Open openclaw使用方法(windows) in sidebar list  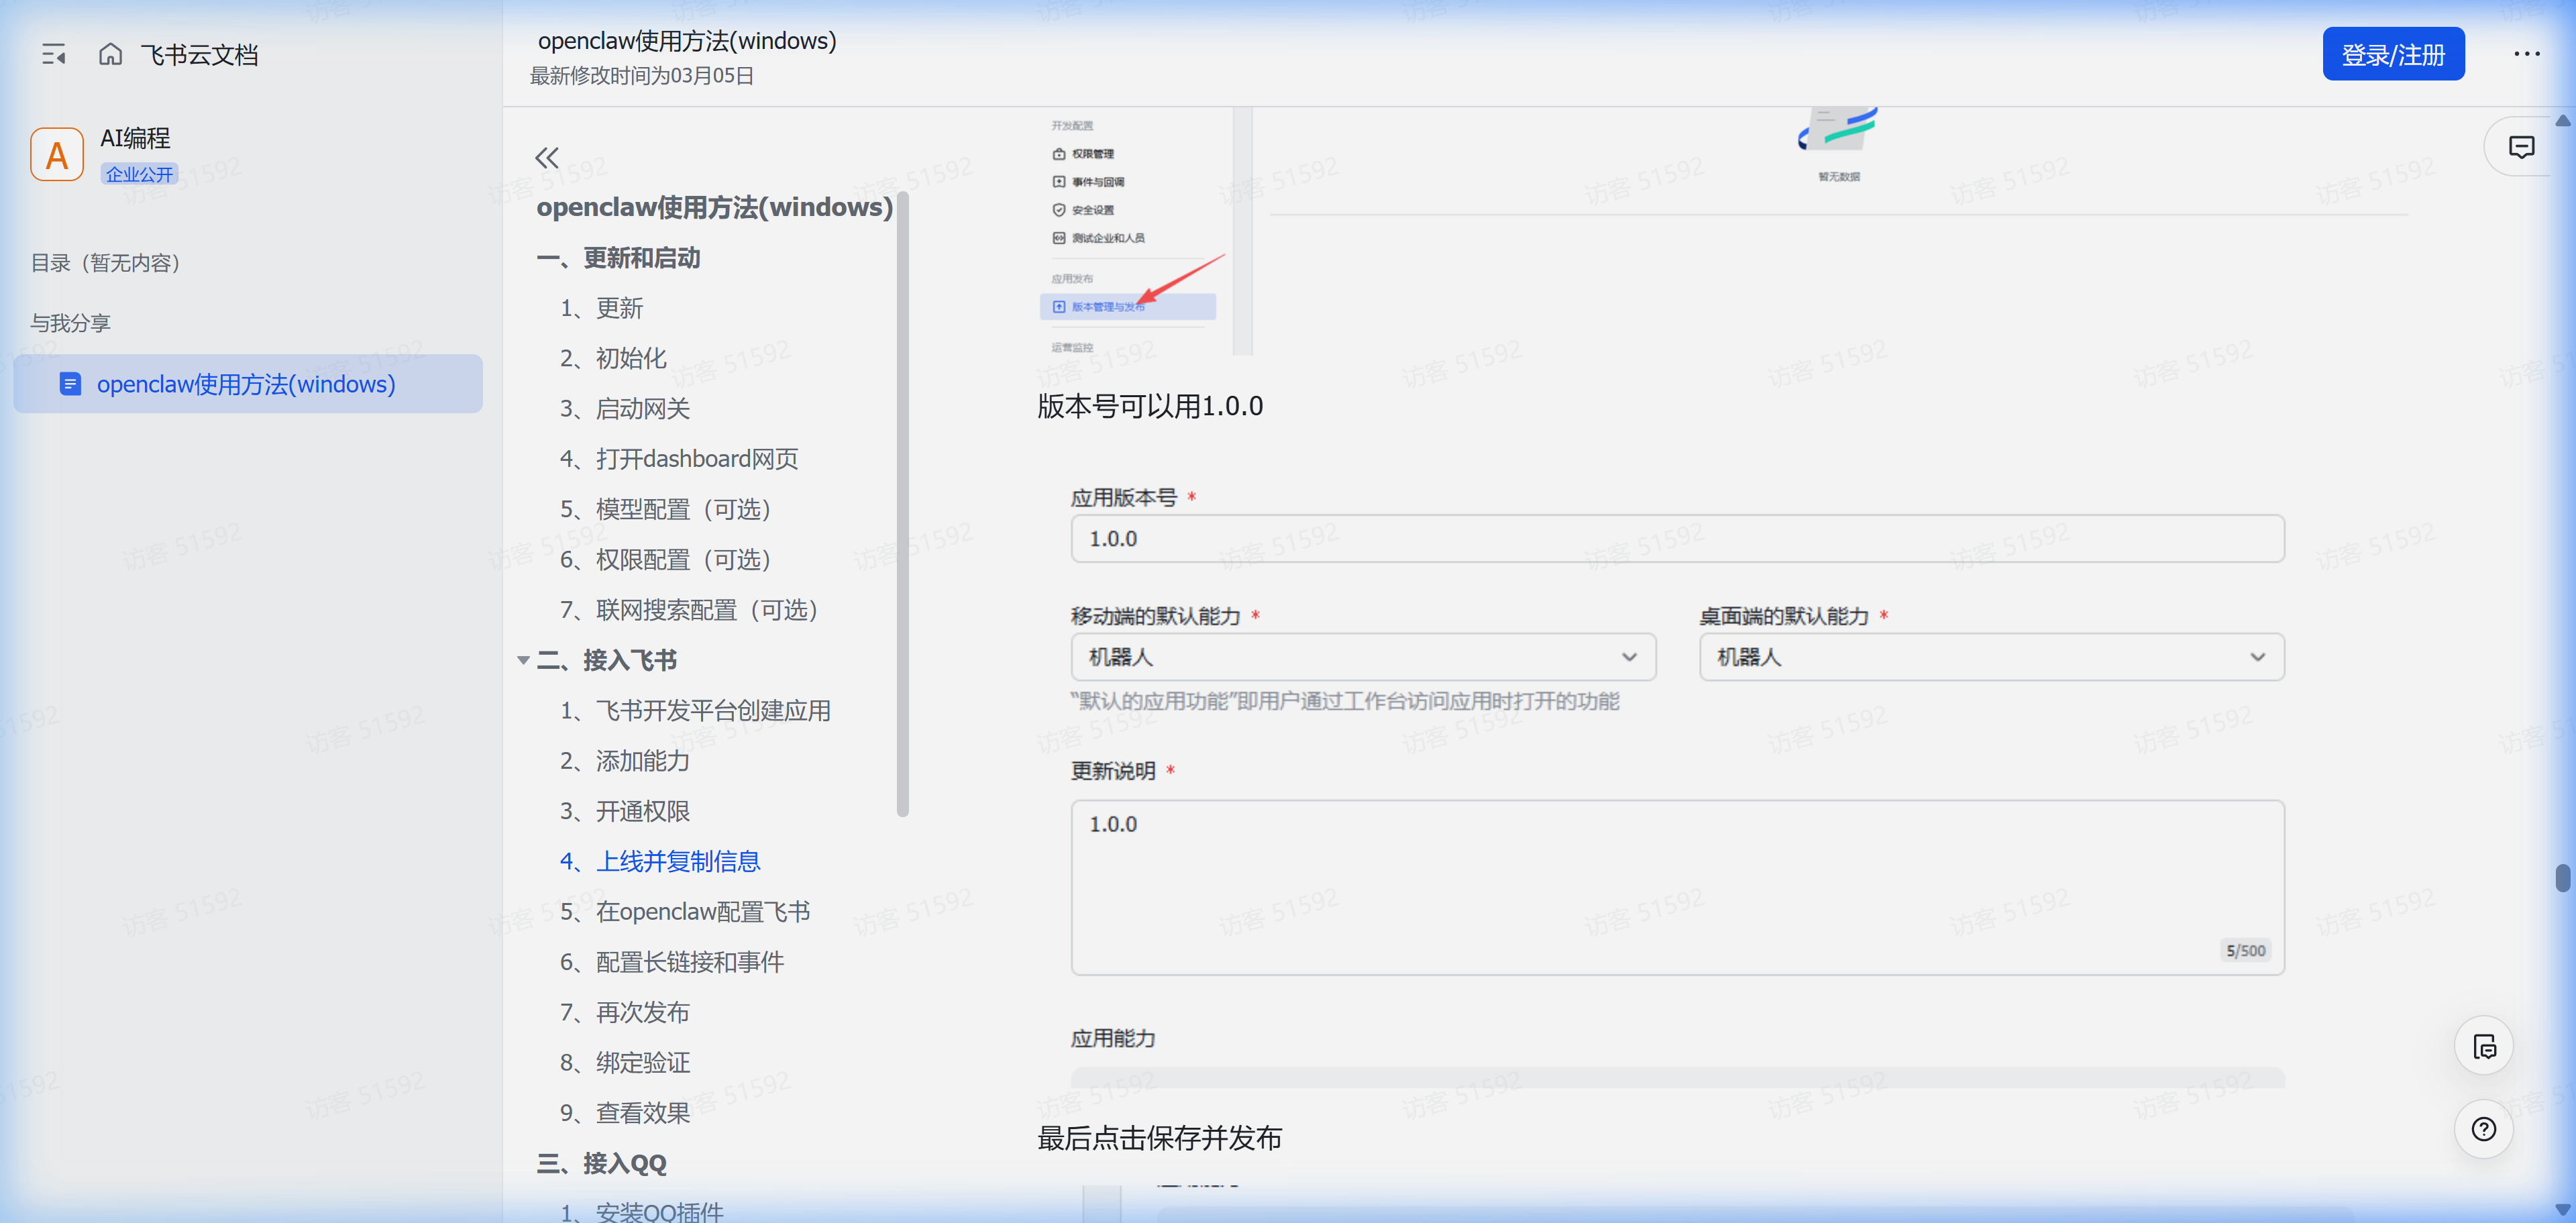(x=248, y=384)
